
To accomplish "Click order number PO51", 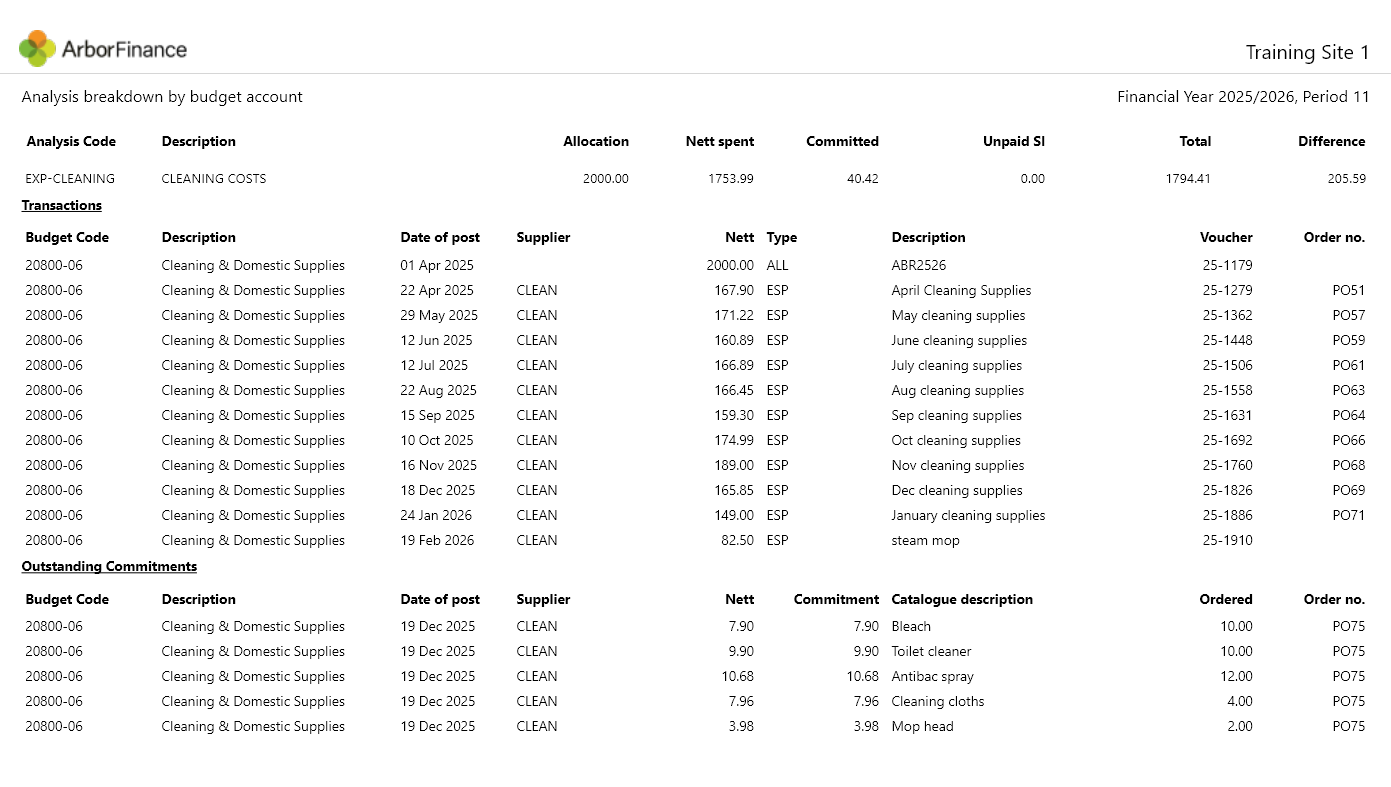I will pos(1349,290).
